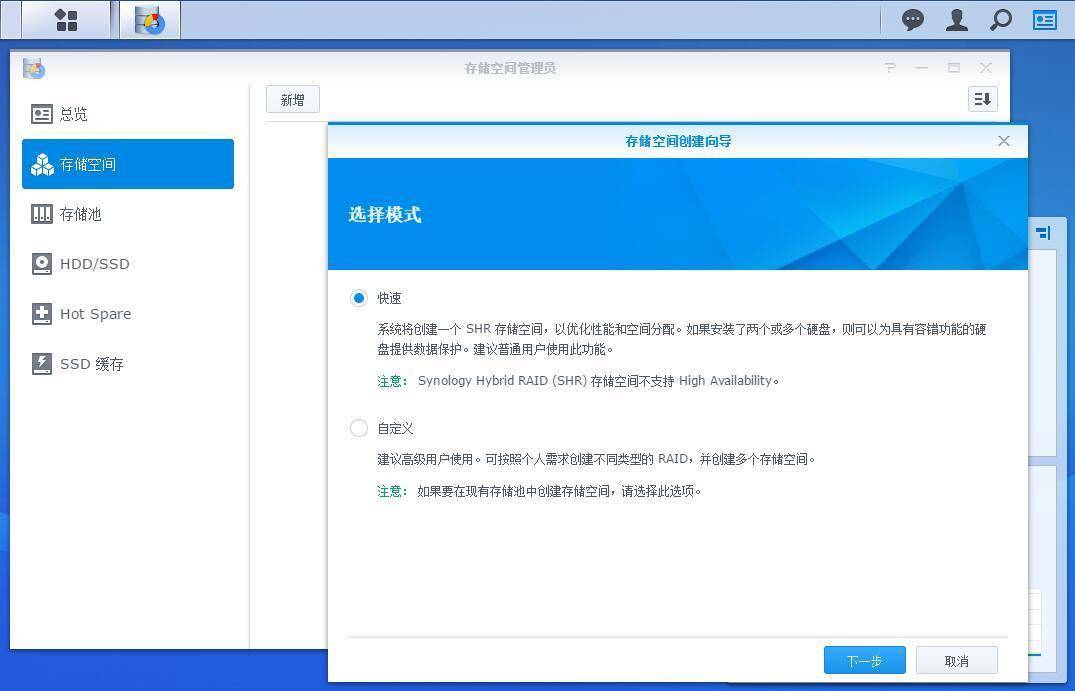Image resolution: width=1075 pixels, height=691 pixels.
Task: Click the sort order icon button
Action: (x=982, y=99)
